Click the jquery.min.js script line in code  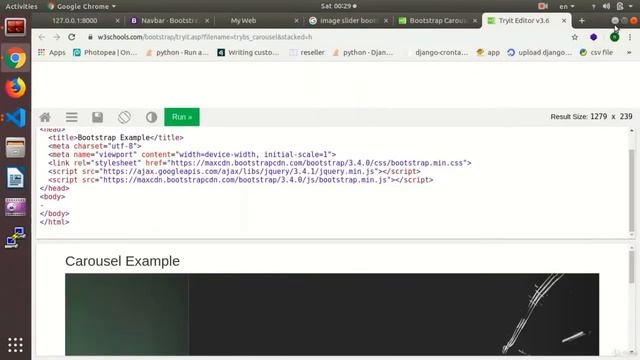(234, 171)
